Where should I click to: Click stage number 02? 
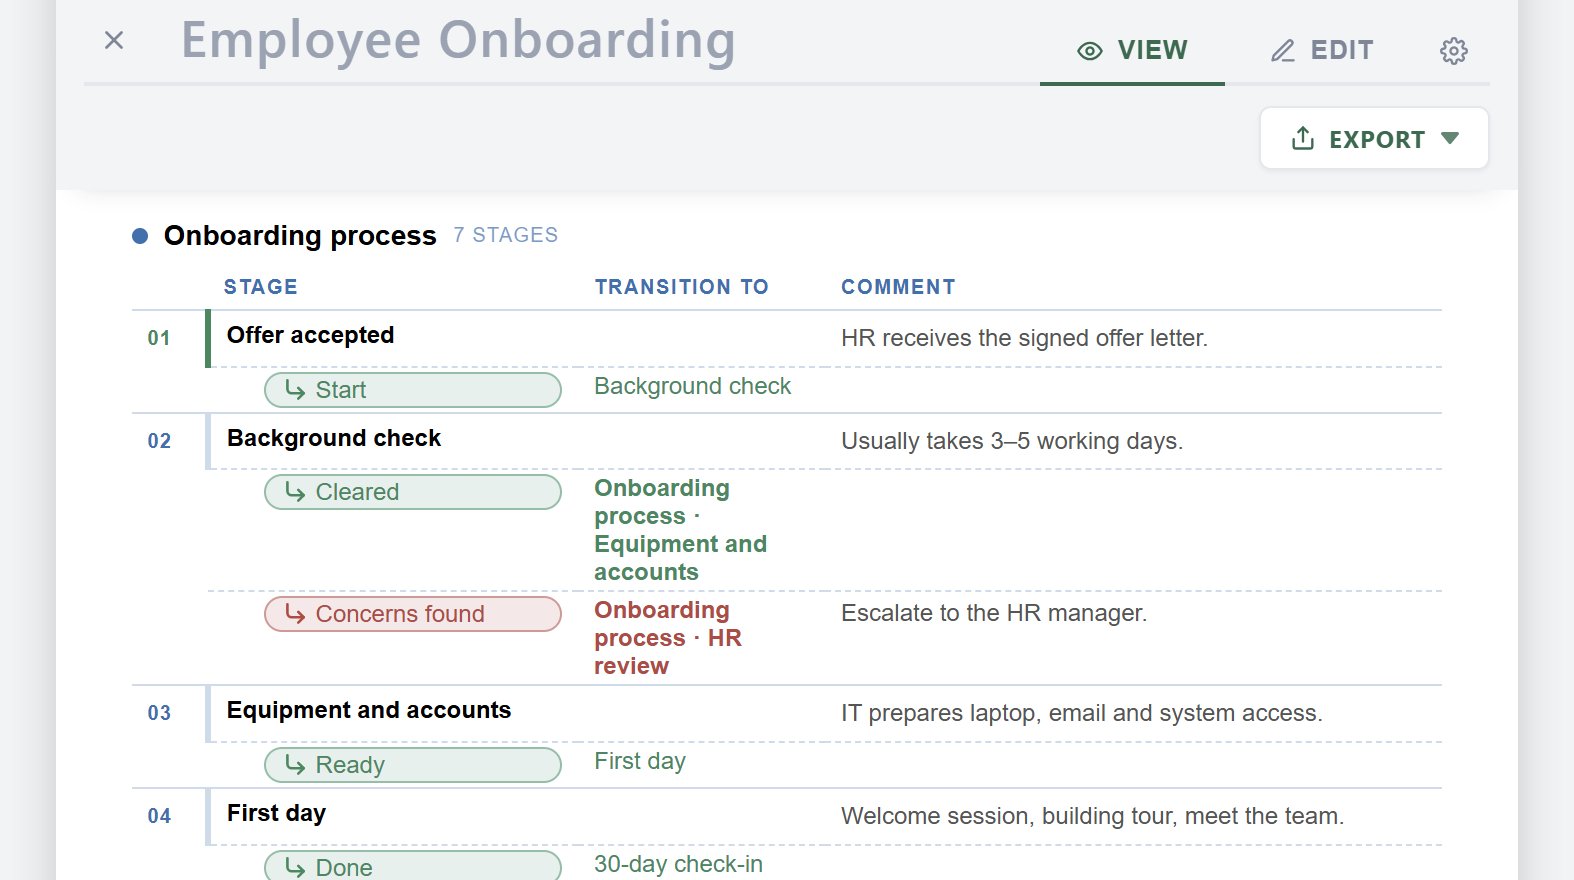[159, 441]
